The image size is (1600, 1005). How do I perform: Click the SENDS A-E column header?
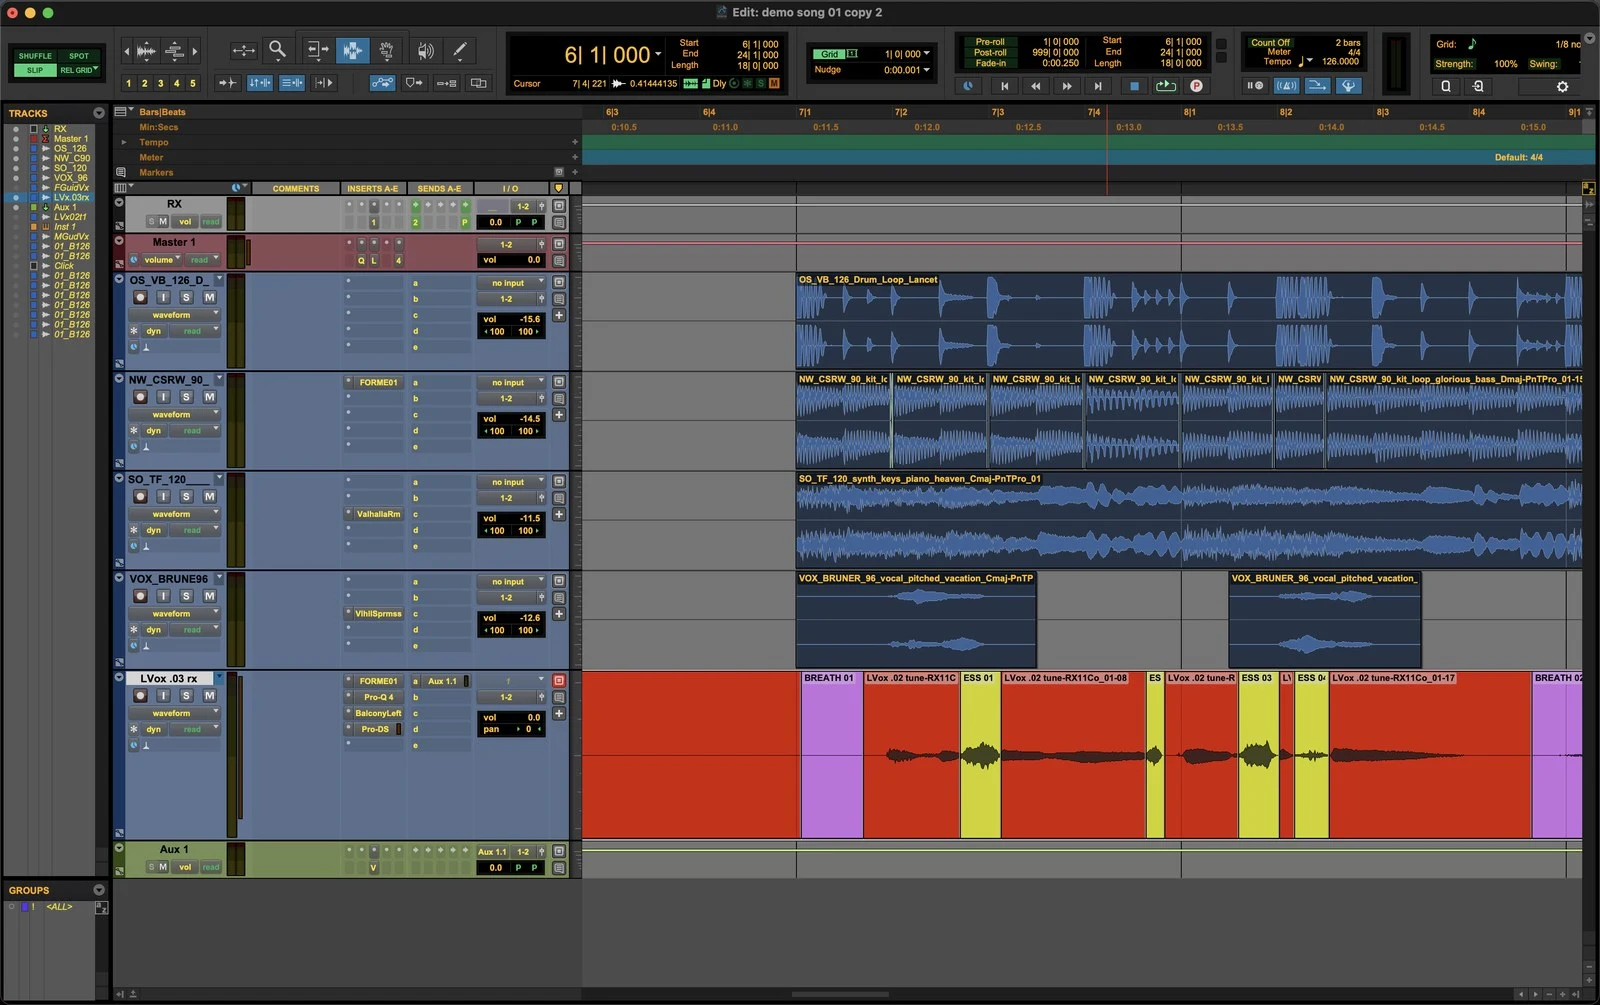(x=439, y=188)
